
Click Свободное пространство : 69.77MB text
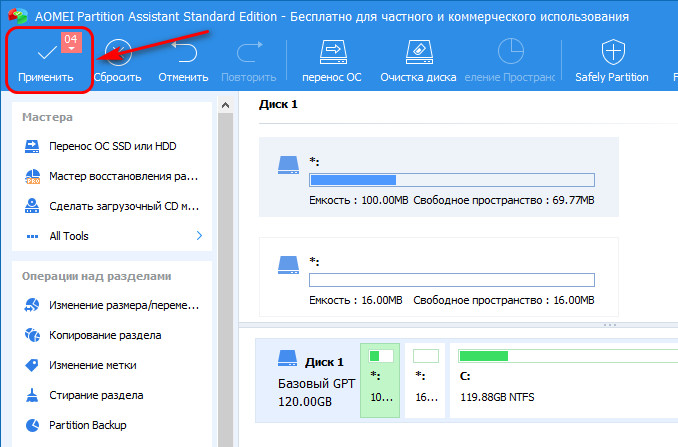pos(504,200)
